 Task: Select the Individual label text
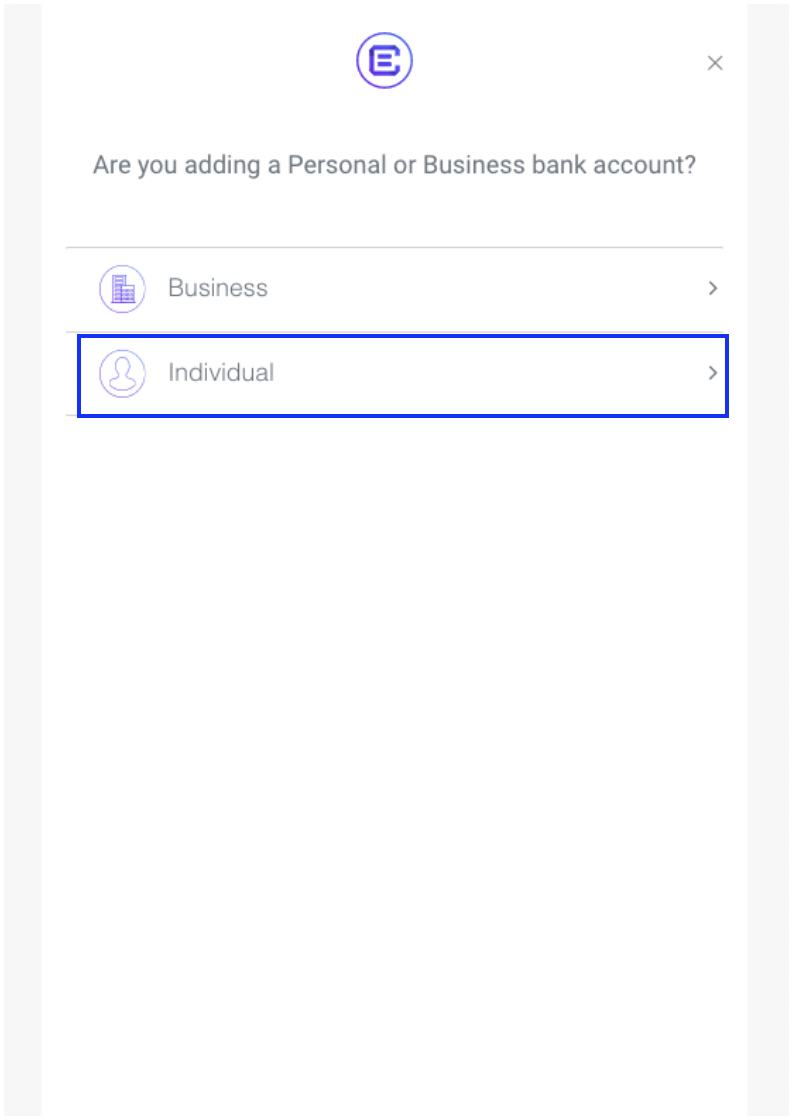point(221,373)
